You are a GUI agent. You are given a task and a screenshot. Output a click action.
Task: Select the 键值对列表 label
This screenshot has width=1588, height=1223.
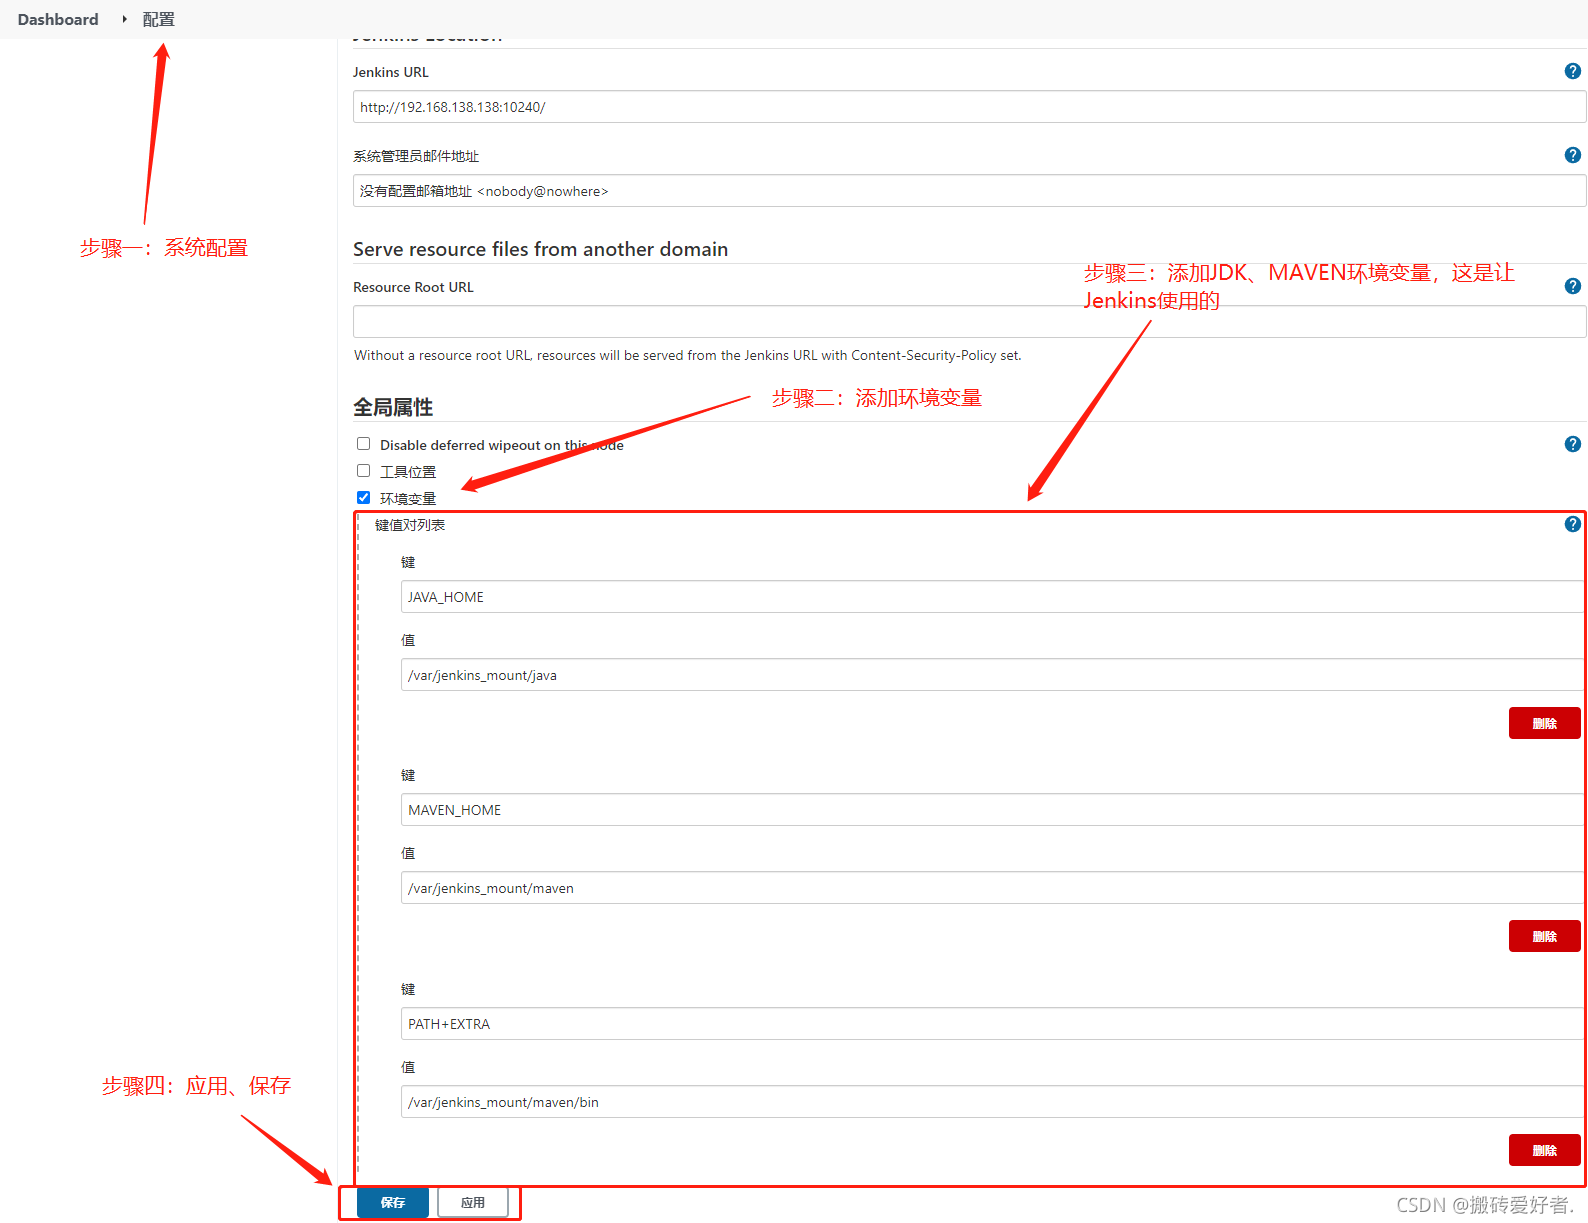[x=410, y=525]
